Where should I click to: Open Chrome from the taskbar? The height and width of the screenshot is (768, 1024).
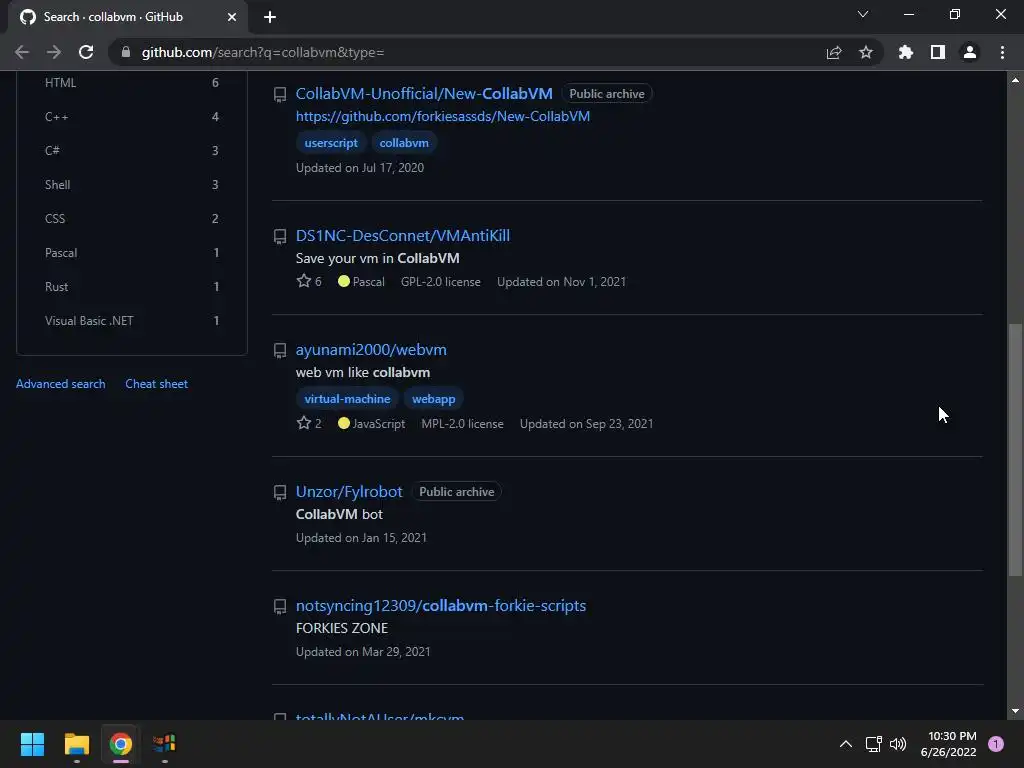pyautogui.click(x=121, y=744)
